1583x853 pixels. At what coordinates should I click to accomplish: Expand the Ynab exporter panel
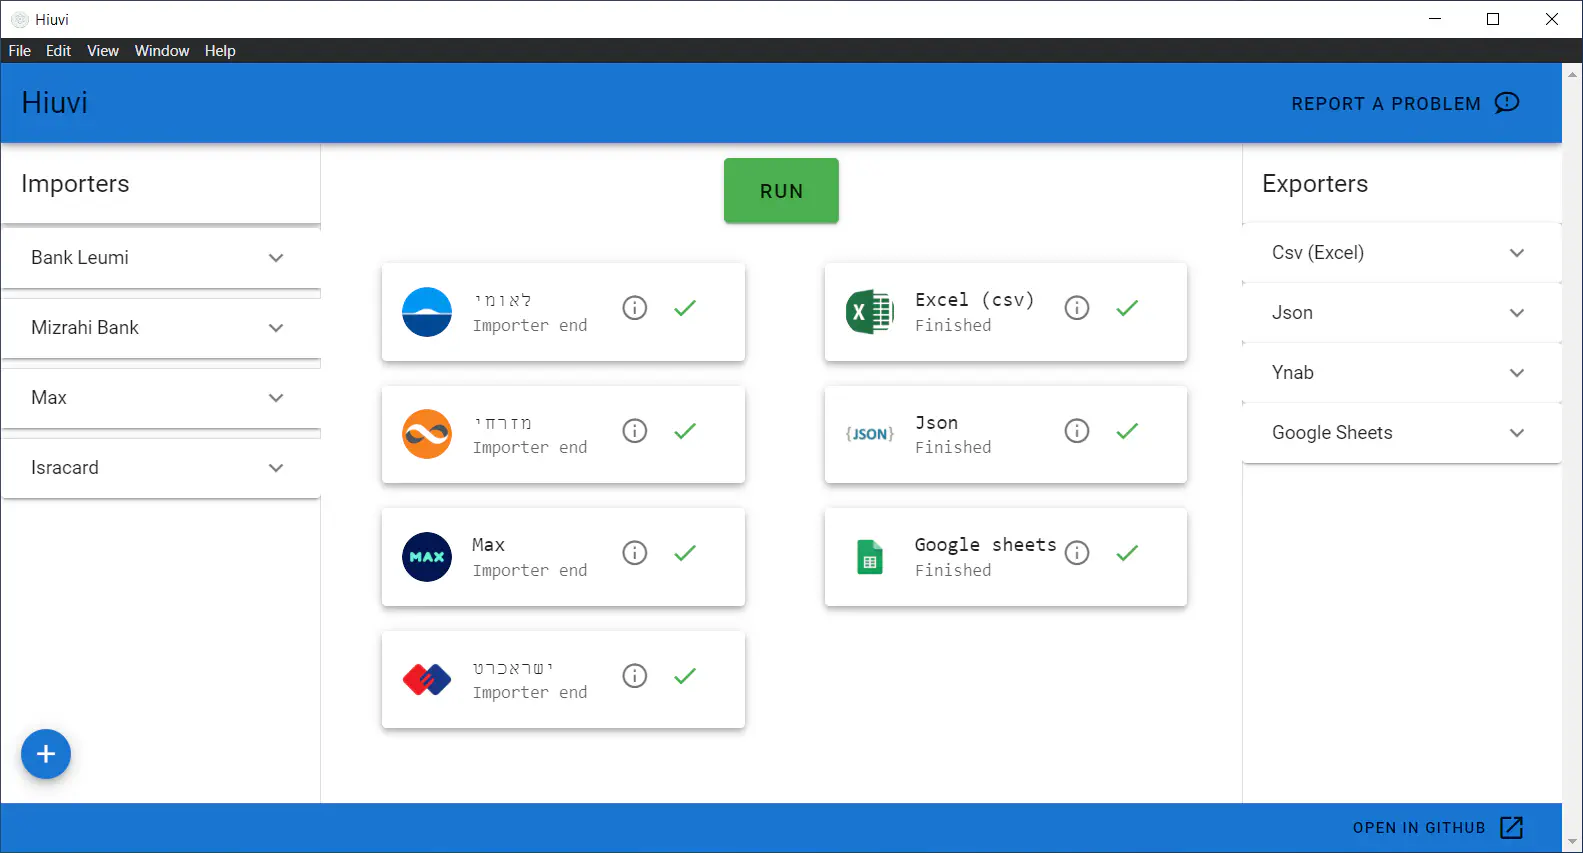(1400, 373)
